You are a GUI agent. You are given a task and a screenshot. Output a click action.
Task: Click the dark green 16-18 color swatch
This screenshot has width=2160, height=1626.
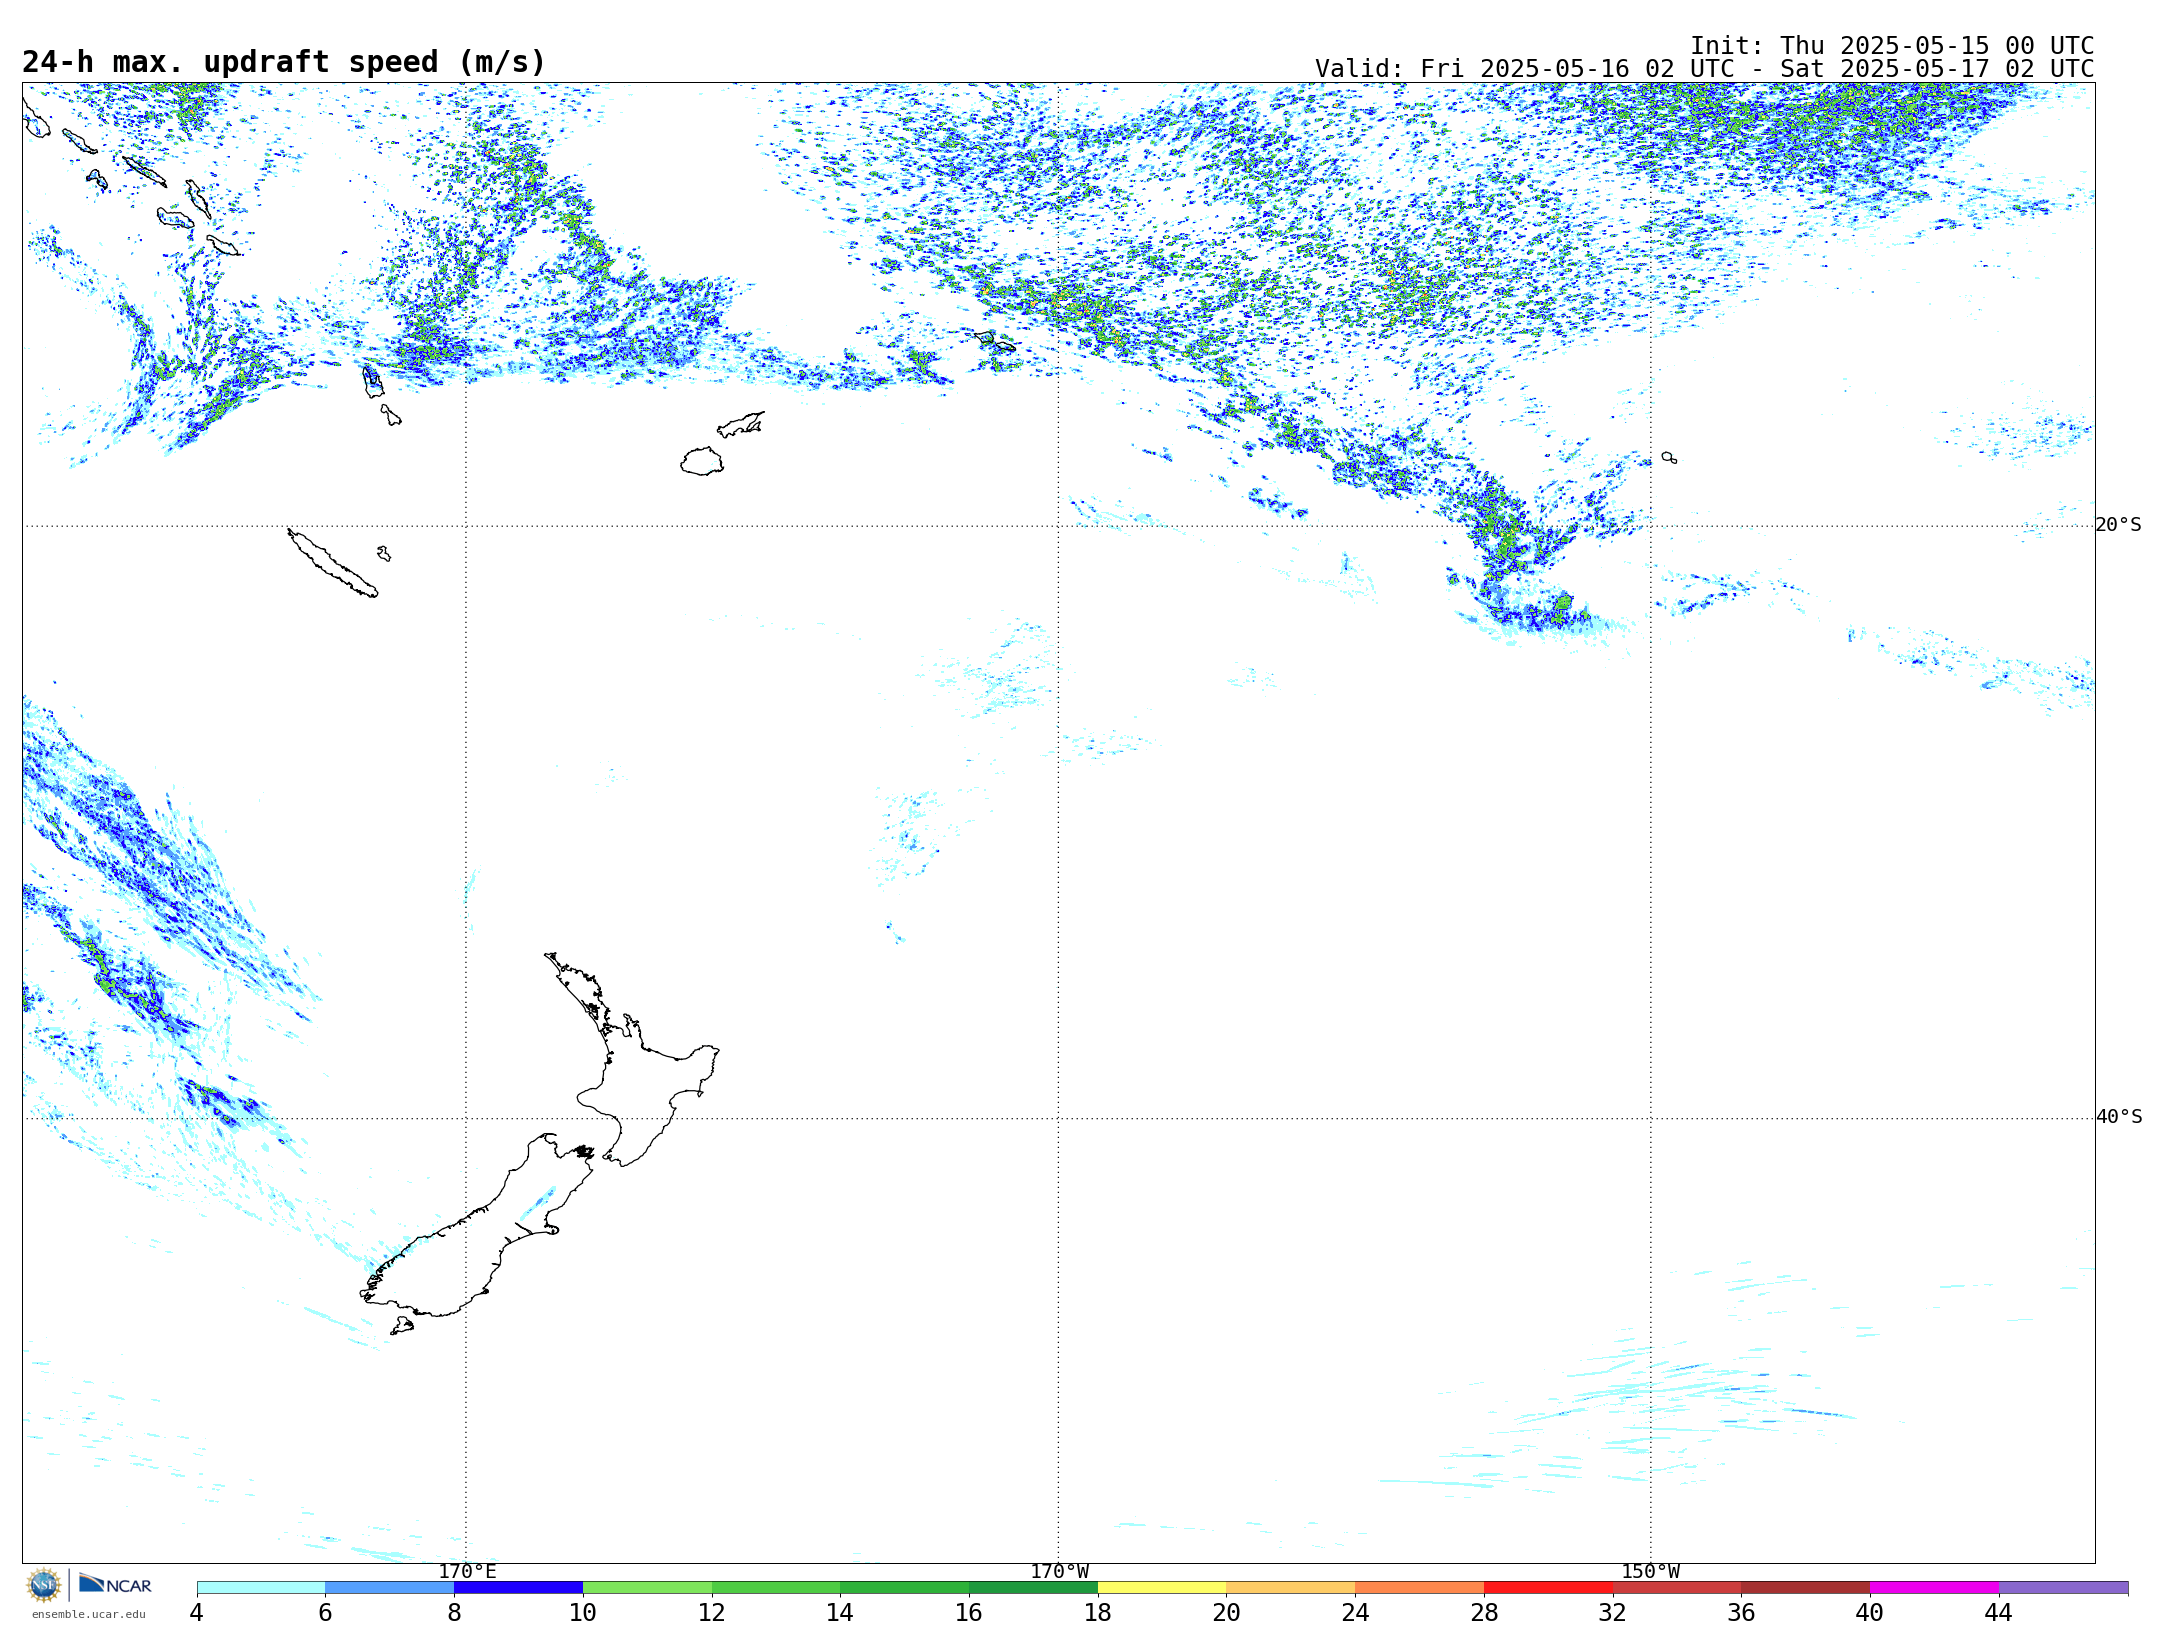click(x=1033, y=1587)
